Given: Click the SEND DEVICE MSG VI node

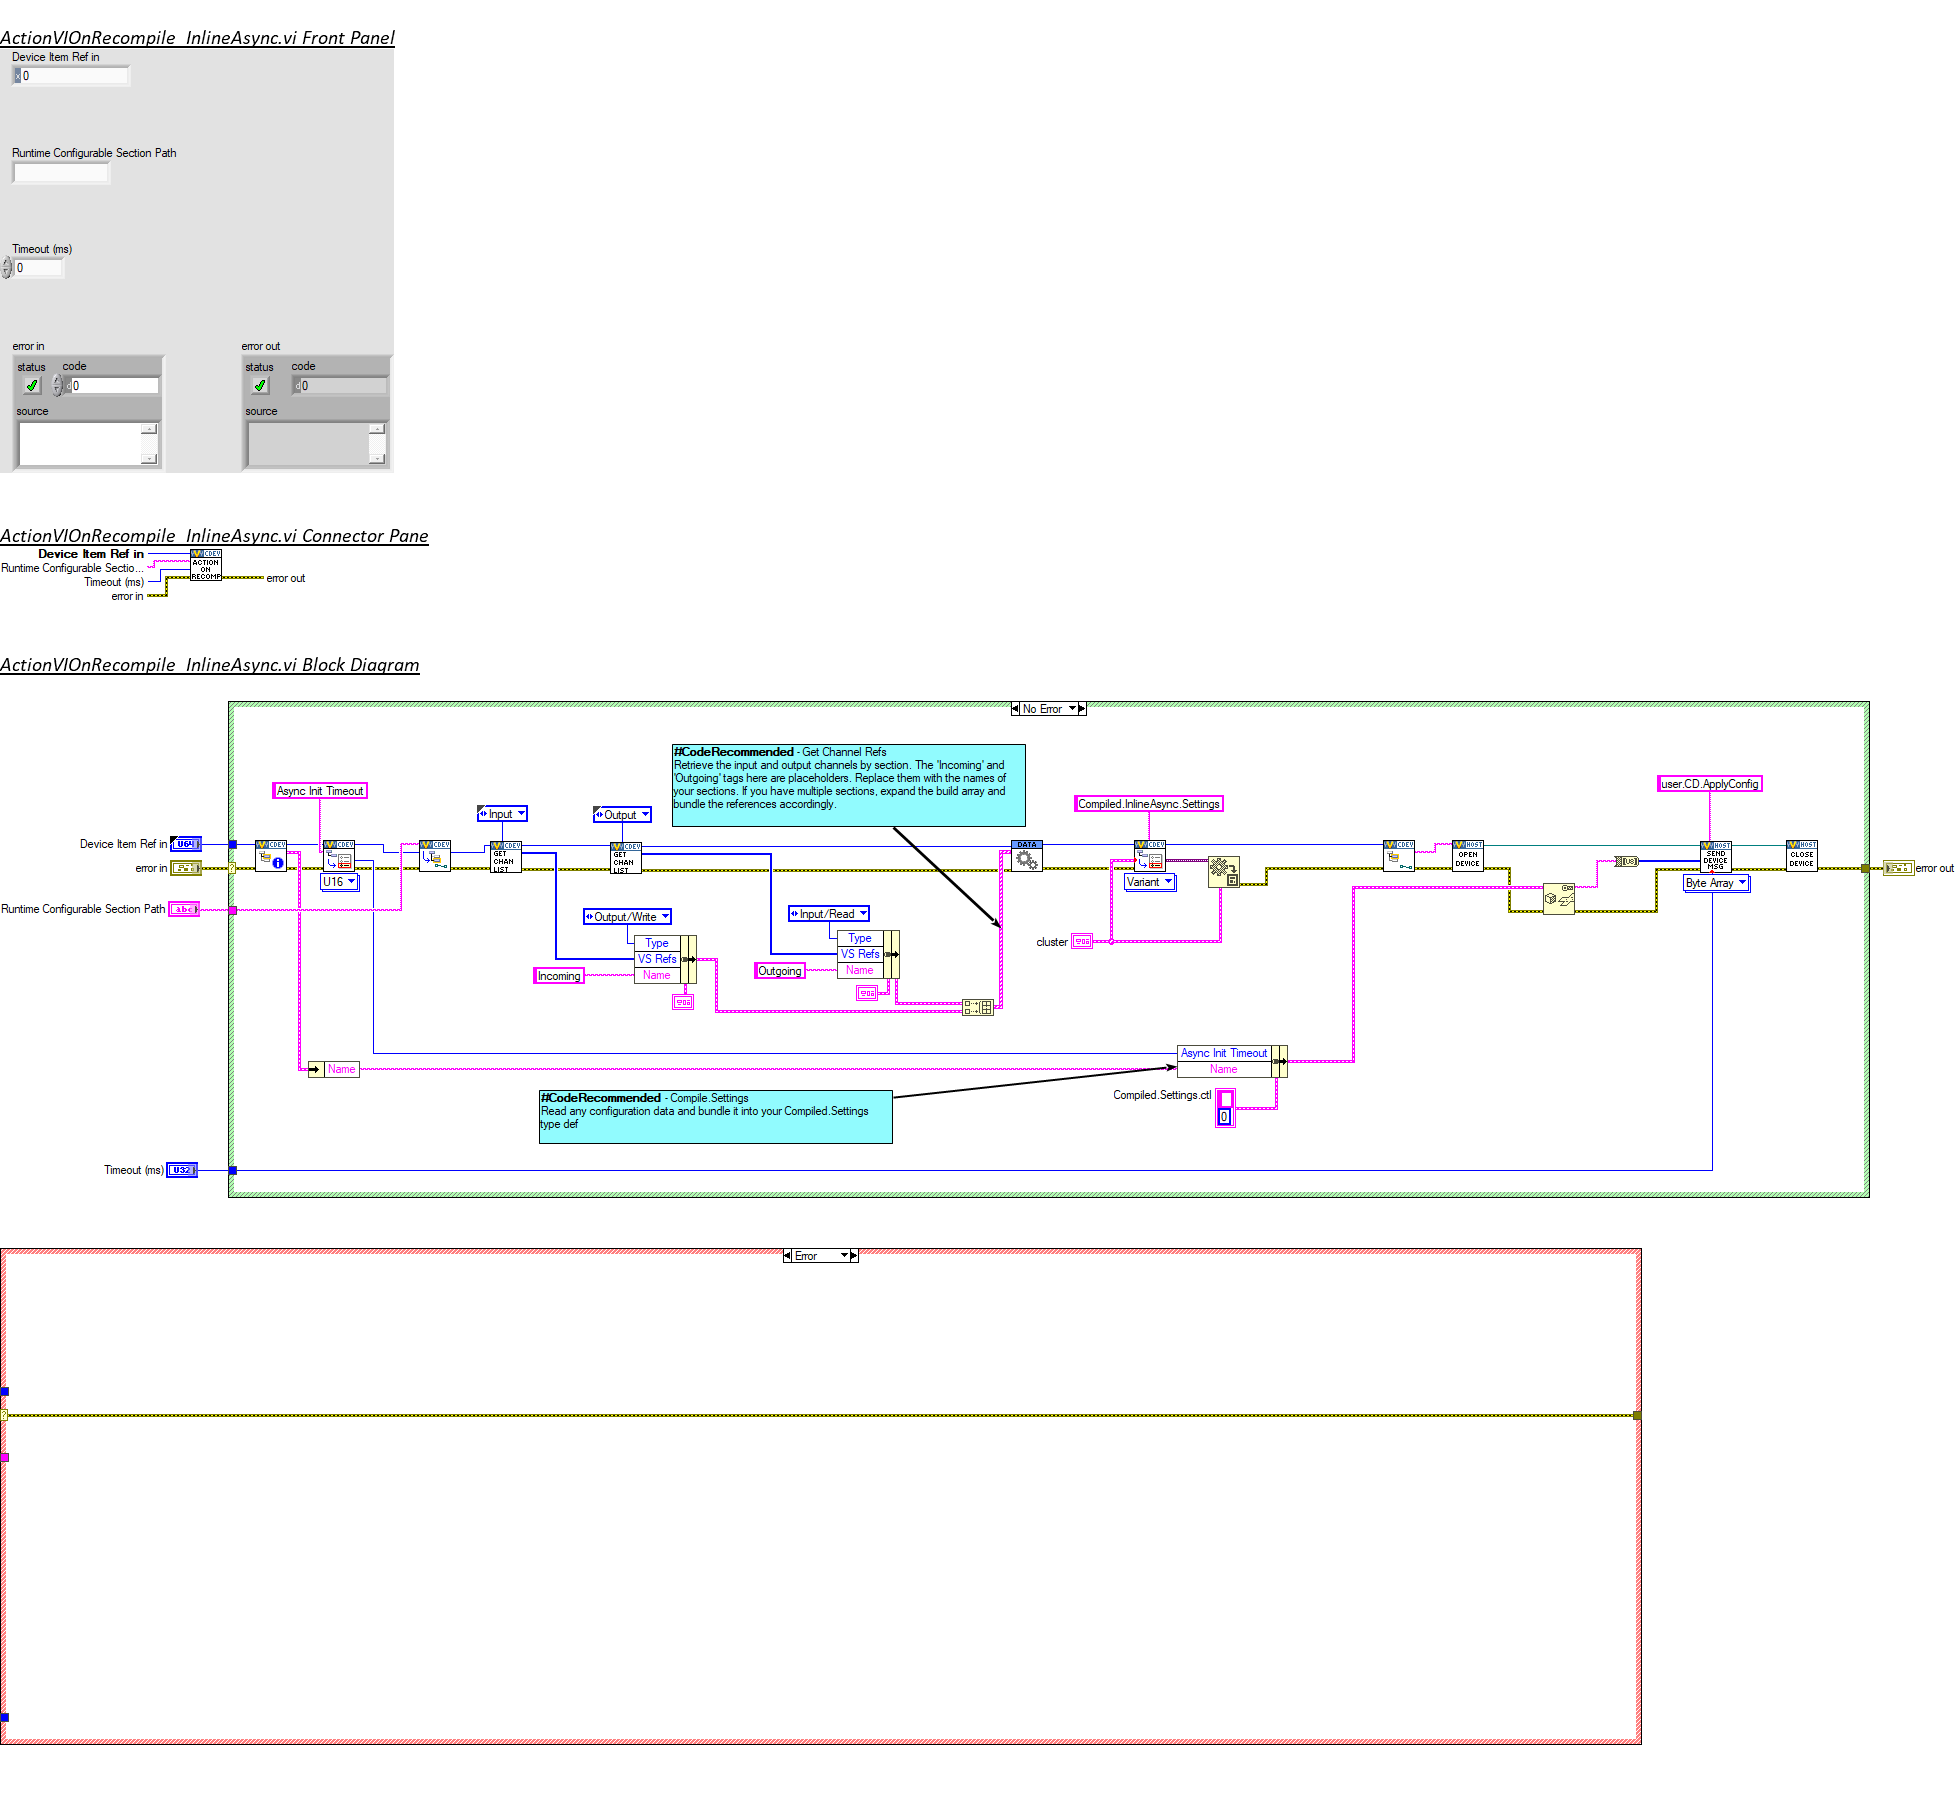Looking at the screenshot, I should [1715, 857].
